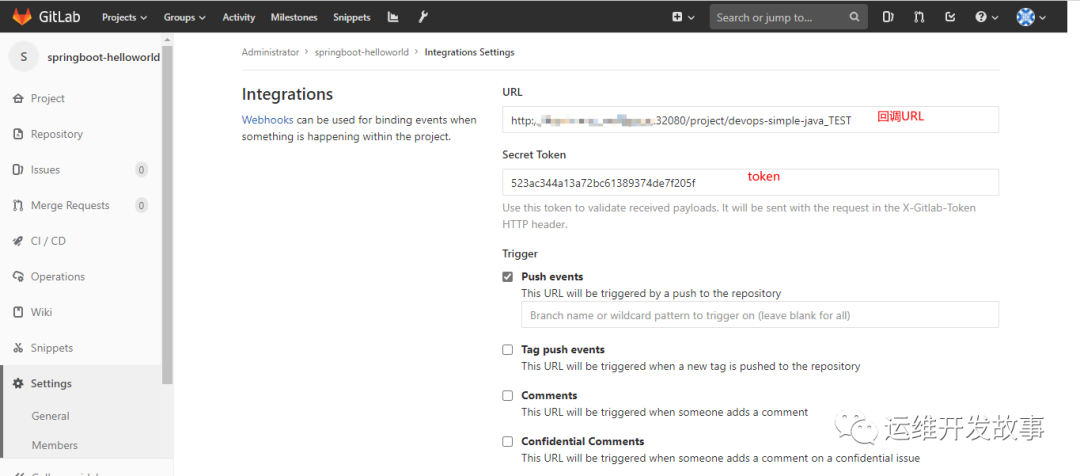Expand the Projects dropdown menu
1080x476 pixels.
tap(124, 17)
